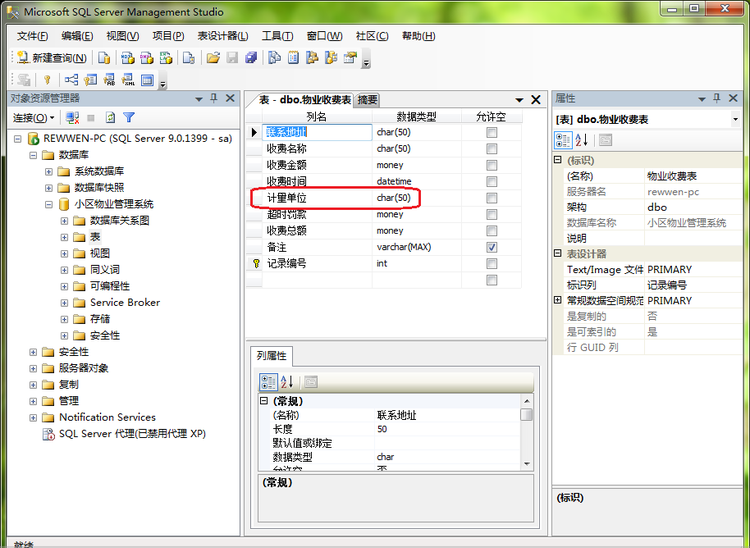Open Object Explorer toolbar icon
Screen dimensions: 750x548
coord(312,58)
